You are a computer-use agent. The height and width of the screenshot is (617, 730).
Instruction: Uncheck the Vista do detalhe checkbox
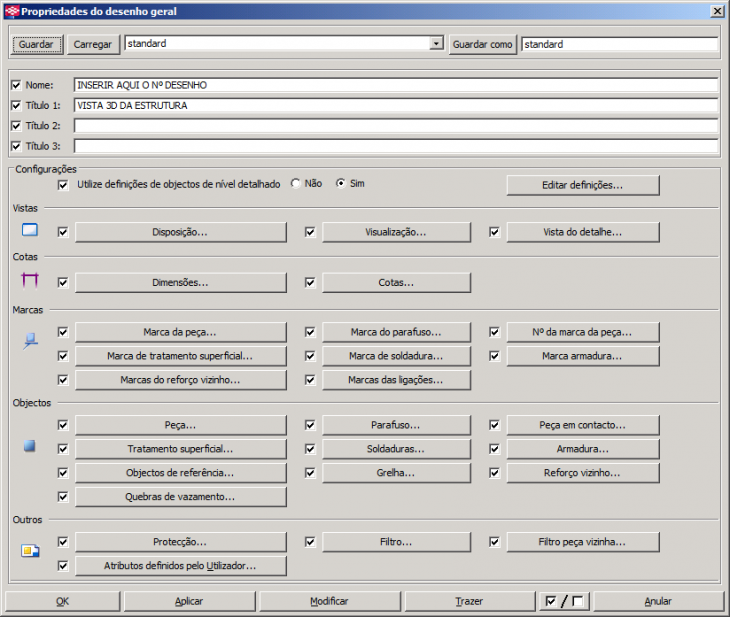pyautogui.click(x=494, y=232)
